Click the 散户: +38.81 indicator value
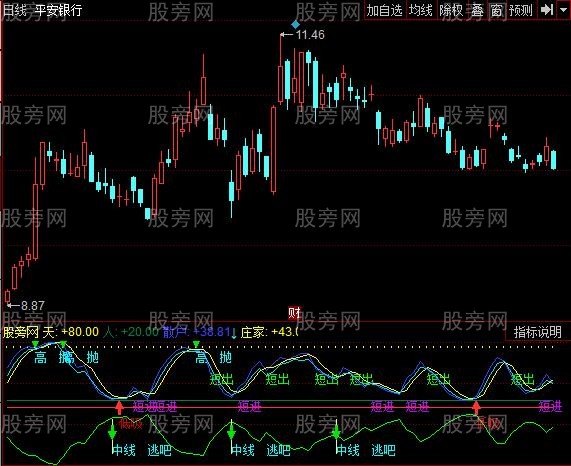 197,332
